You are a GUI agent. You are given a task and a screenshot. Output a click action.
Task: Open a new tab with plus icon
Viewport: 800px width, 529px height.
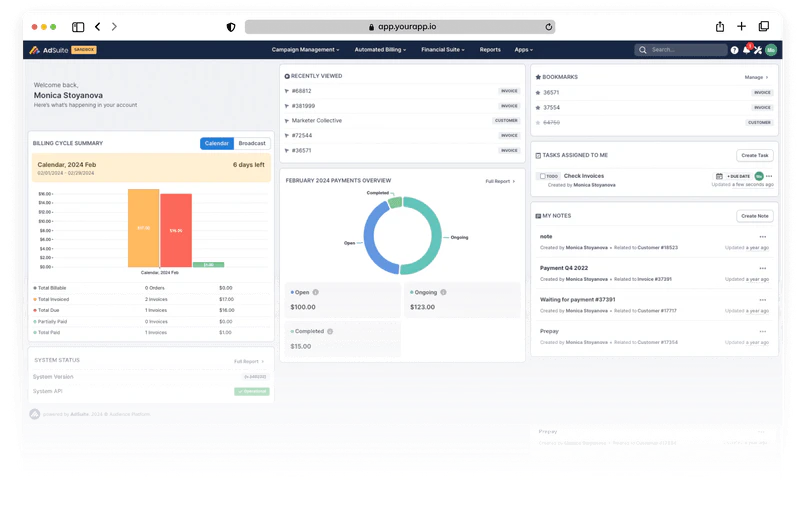(741, 27)
